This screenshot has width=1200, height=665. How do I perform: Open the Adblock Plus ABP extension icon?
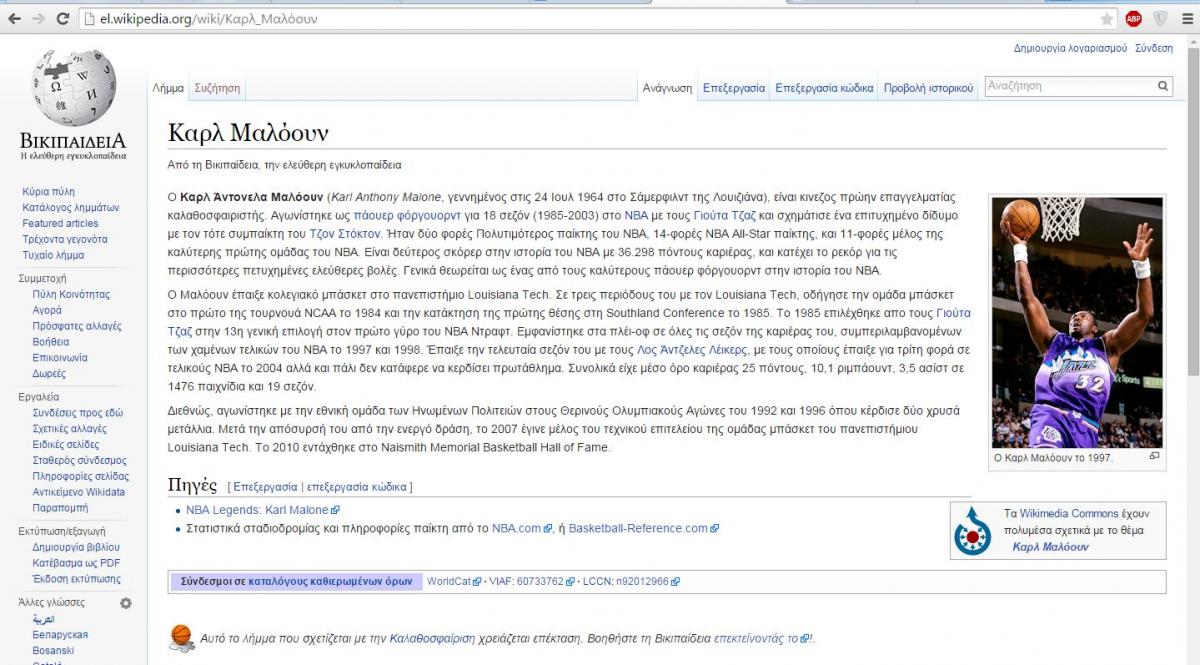(x=1134, y=19)
